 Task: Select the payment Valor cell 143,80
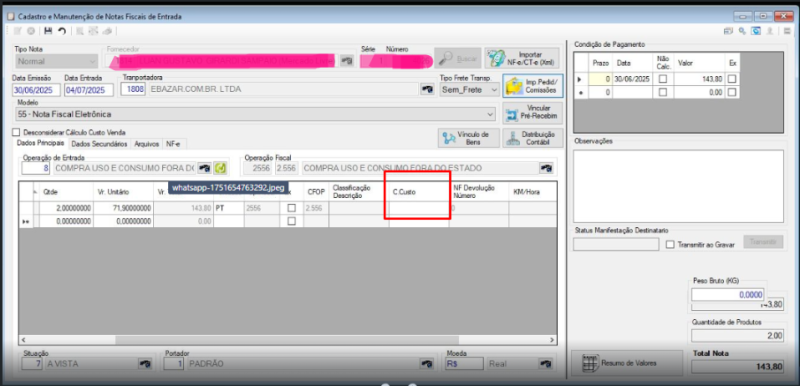[x=699, y=79]
